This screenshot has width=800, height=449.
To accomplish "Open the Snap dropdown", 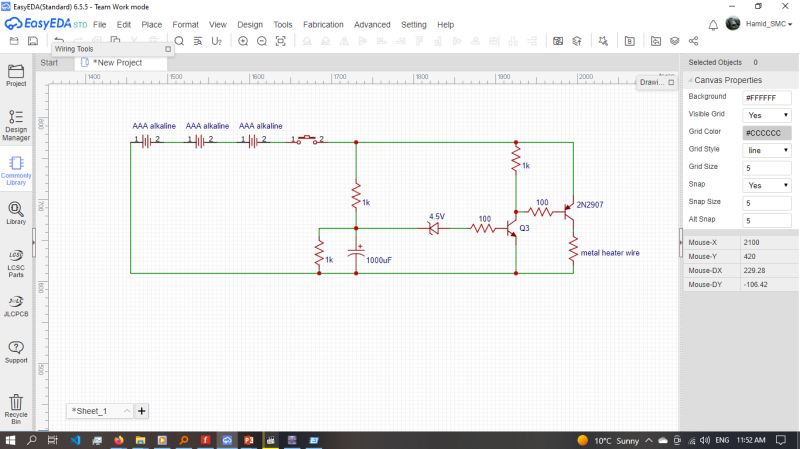I will [767, 185].
